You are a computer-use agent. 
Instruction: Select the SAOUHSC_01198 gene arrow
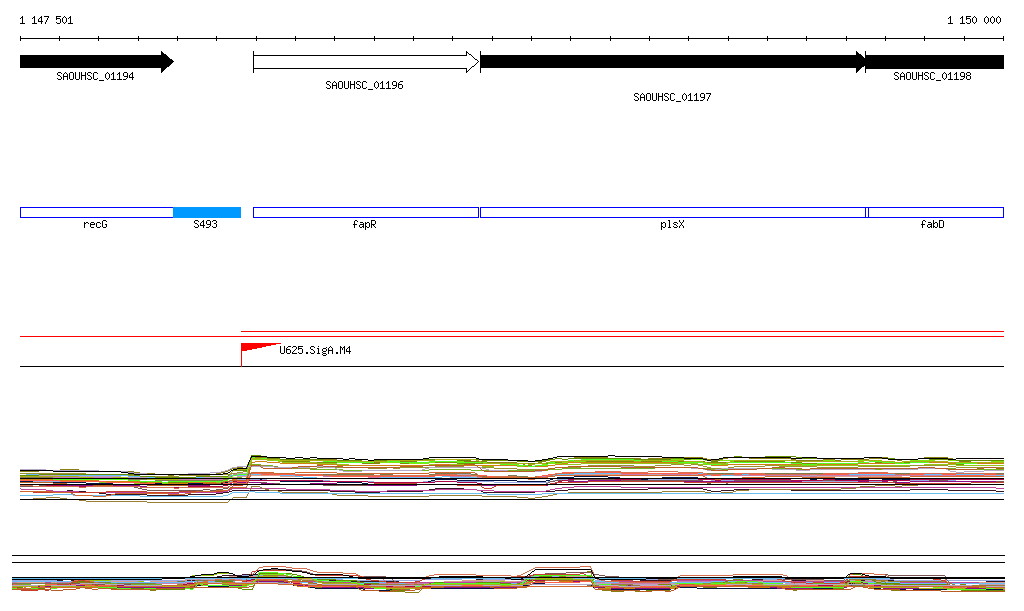point(934,62)
